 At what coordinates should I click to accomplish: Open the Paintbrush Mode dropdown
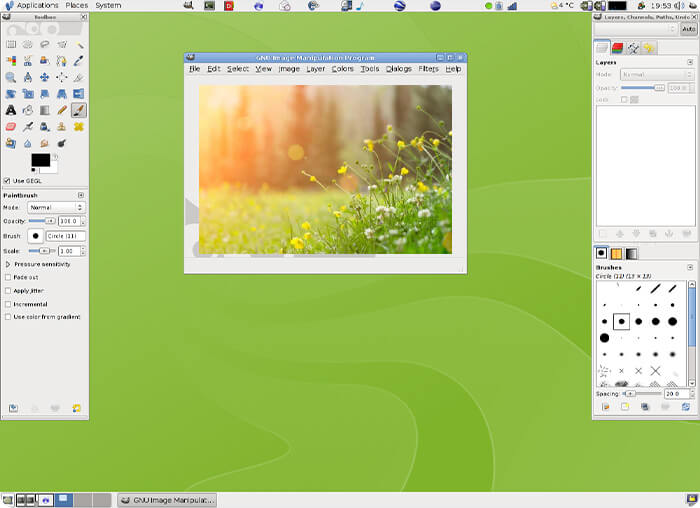pos(56,208)
